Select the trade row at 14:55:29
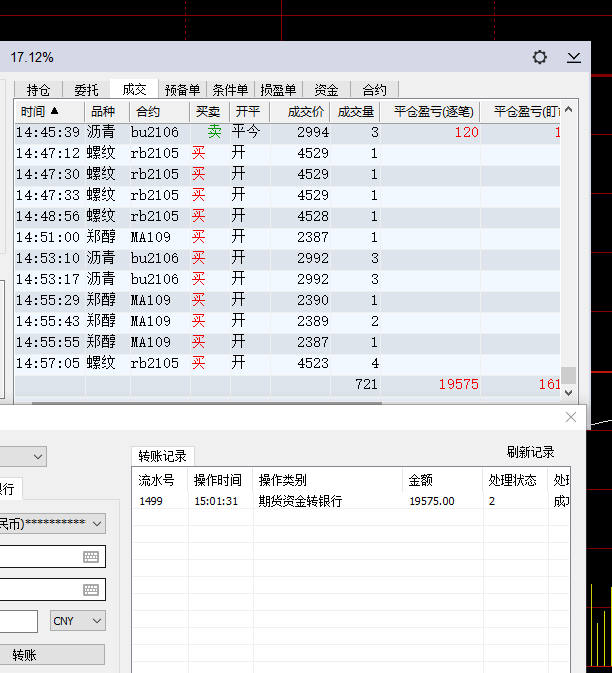Screen dimensions: 612x673 click(x=288, y=300)
